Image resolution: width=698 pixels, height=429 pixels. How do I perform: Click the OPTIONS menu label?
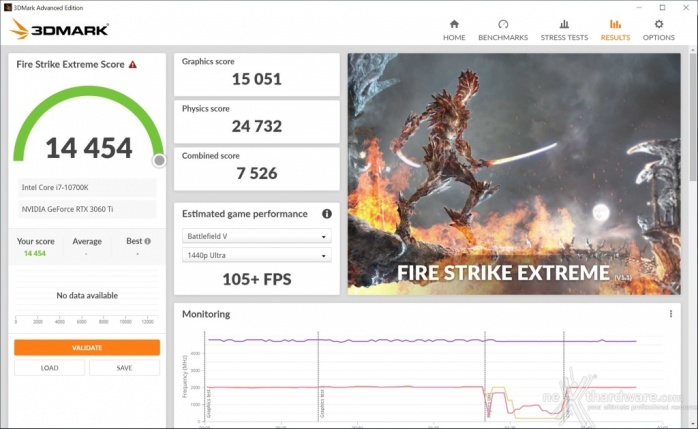click(x=659, y=38)
